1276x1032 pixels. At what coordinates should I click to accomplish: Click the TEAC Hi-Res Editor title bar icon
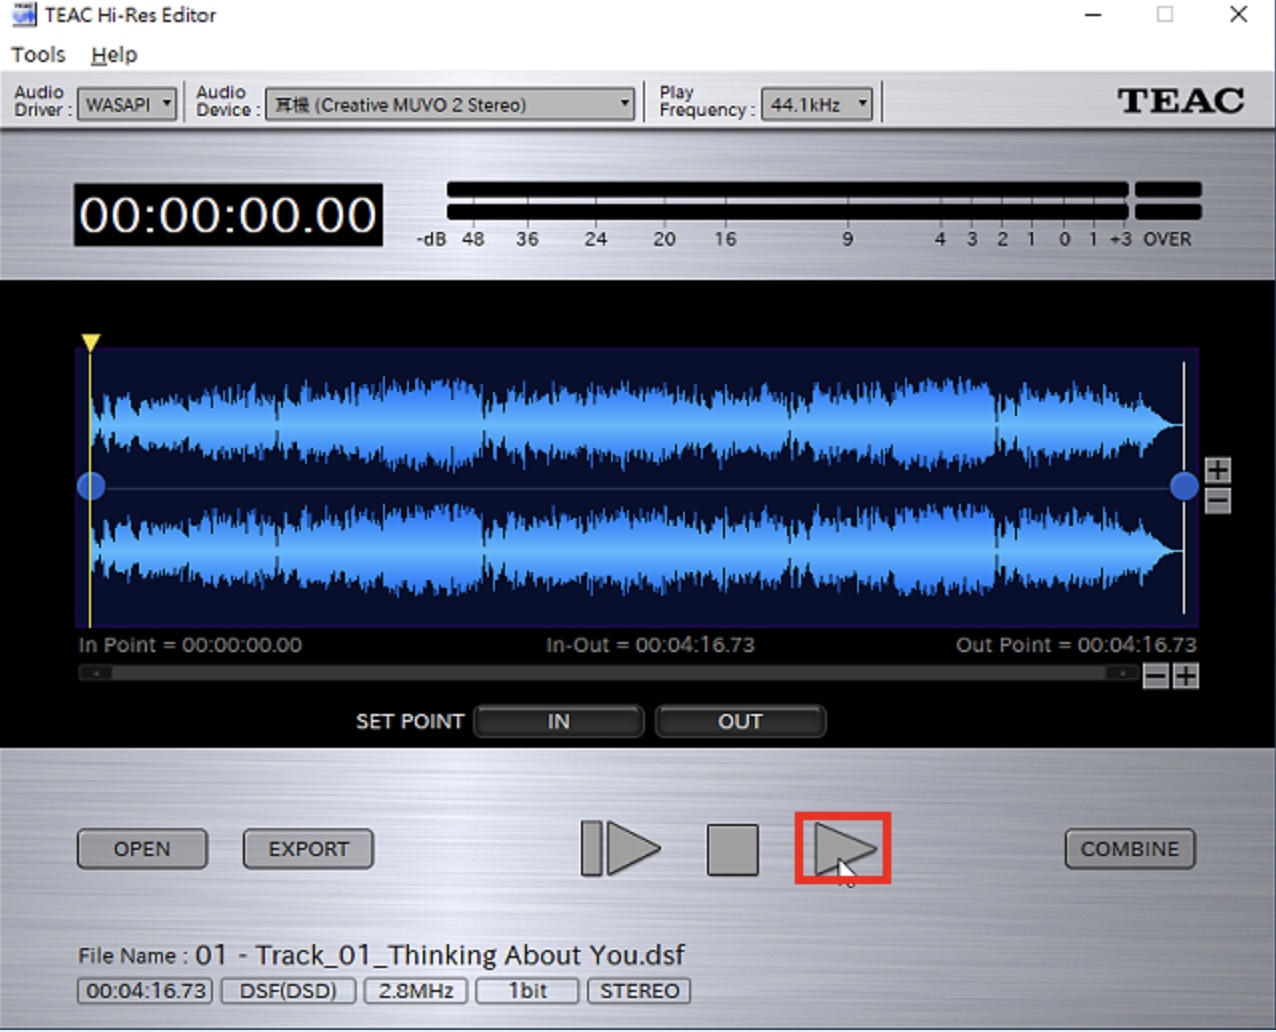tap(24, 15)
